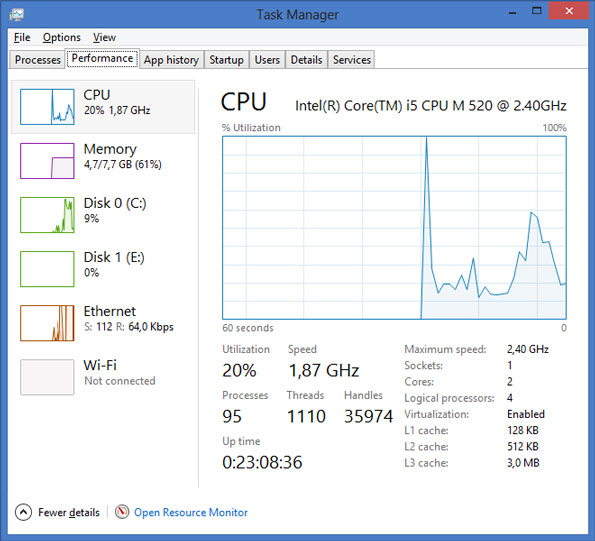Switch to the Users tab

(x=267, y=60)
